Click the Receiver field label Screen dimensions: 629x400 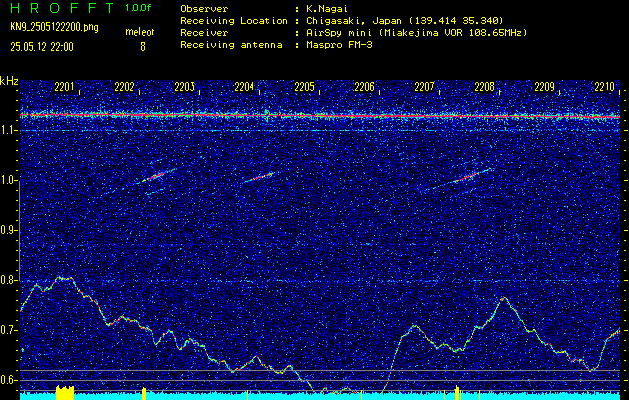(204, 32)
